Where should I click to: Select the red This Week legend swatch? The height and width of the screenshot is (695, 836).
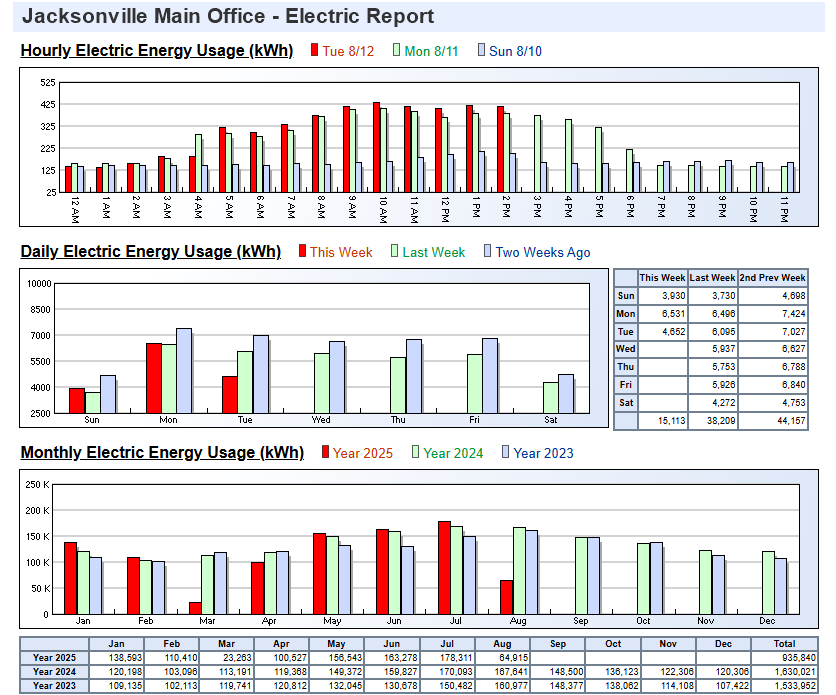(x=302, y=252)
